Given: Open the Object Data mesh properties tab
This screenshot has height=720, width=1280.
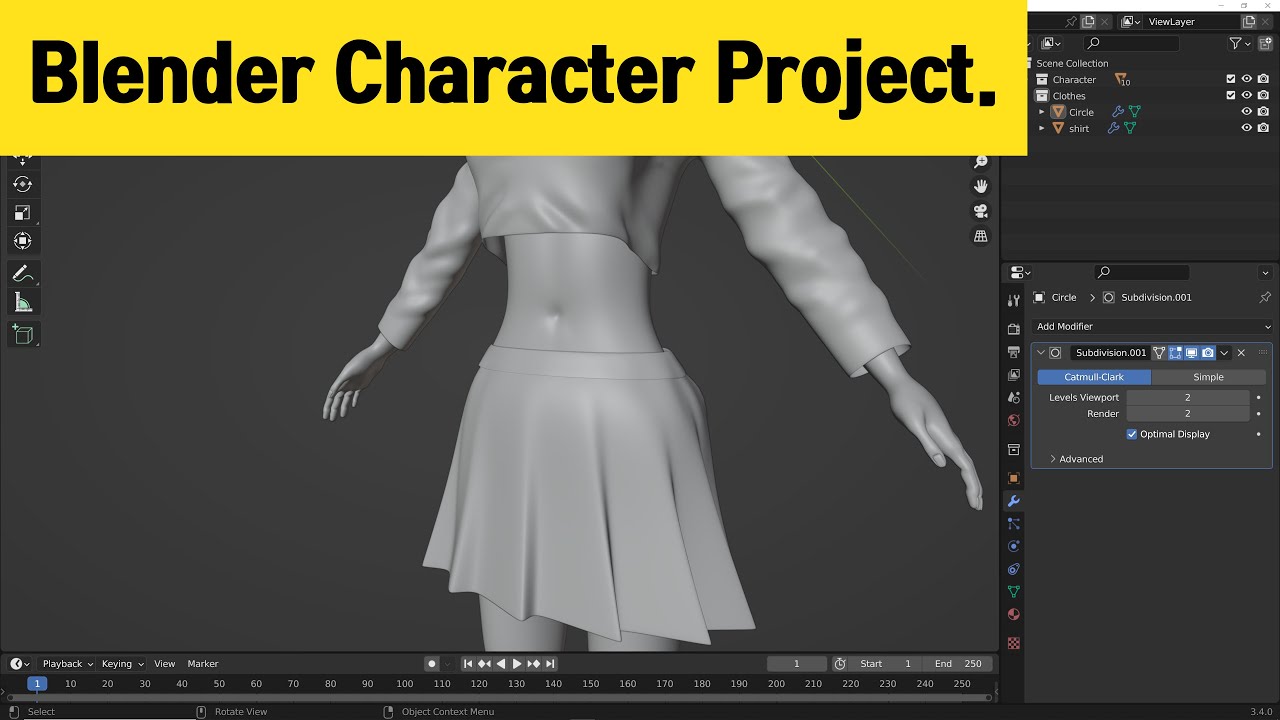Looking at the screenshot, I should tap(1014, 592).
